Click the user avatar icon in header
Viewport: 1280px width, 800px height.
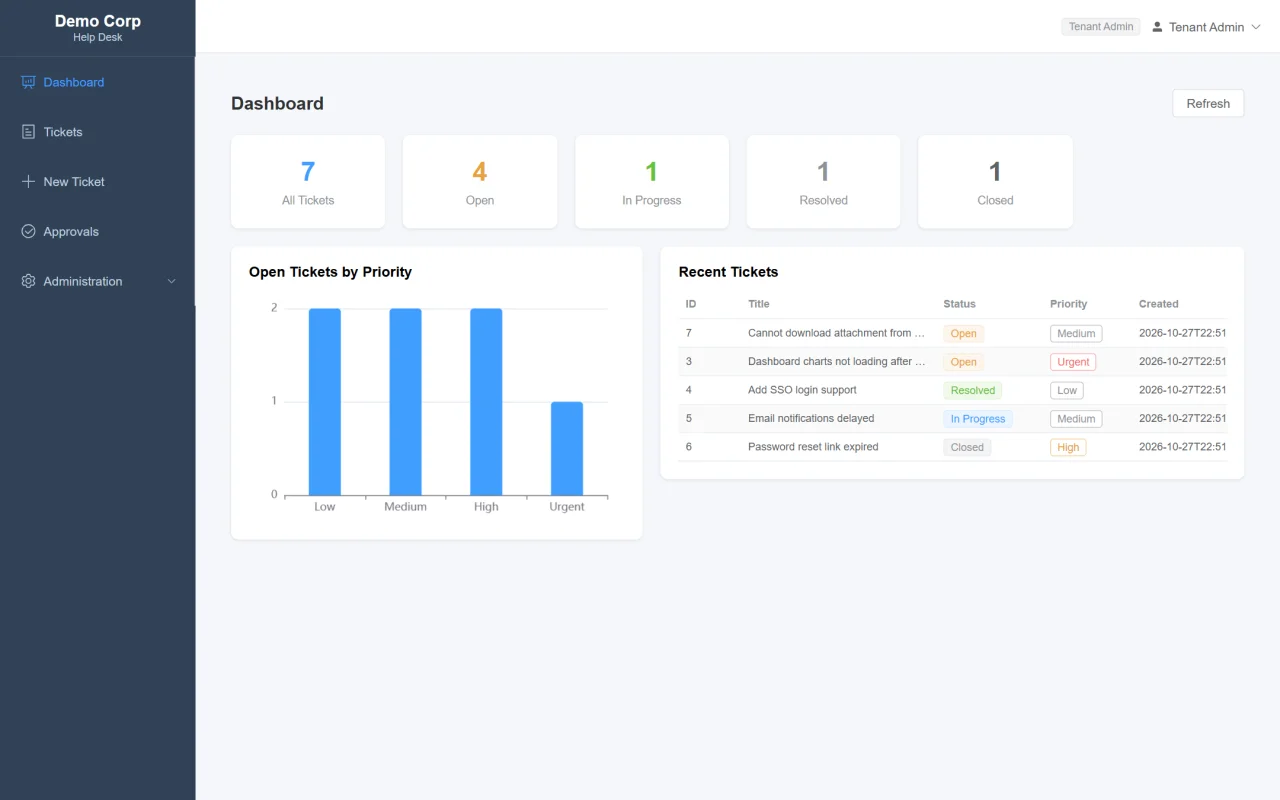(1157, 27)
